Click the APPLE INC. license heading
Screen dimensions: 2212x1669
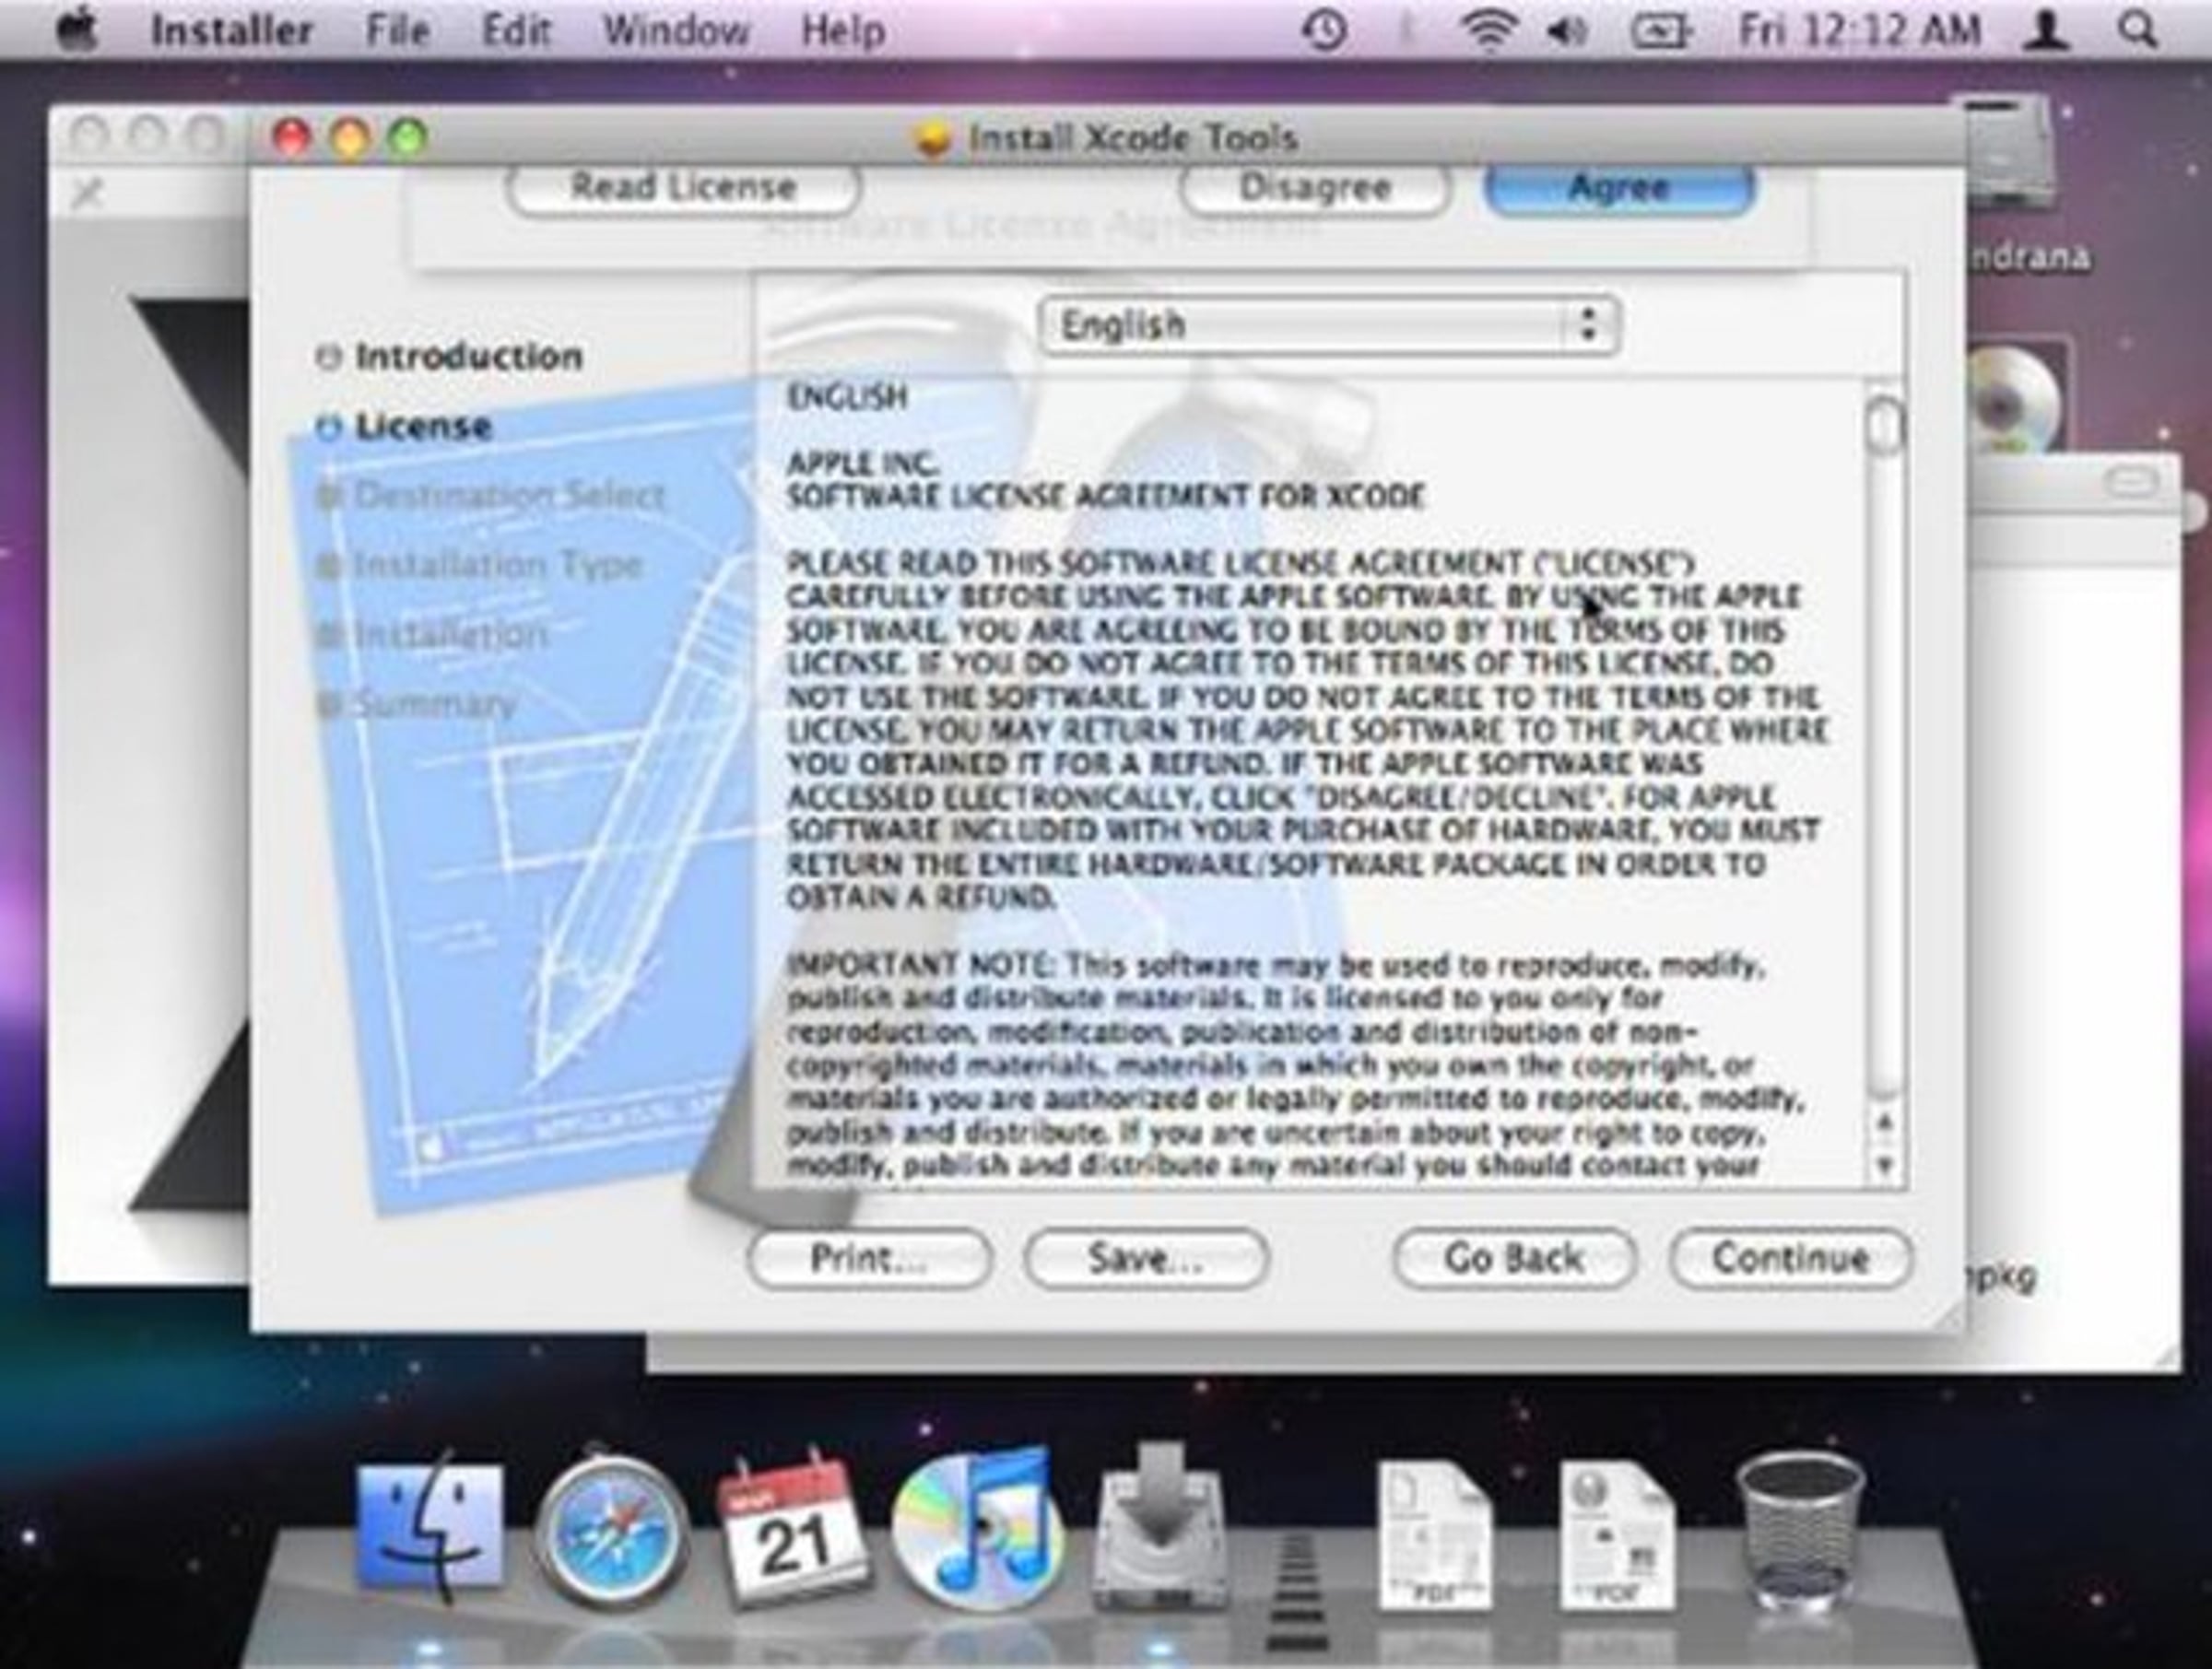(862, 463)
